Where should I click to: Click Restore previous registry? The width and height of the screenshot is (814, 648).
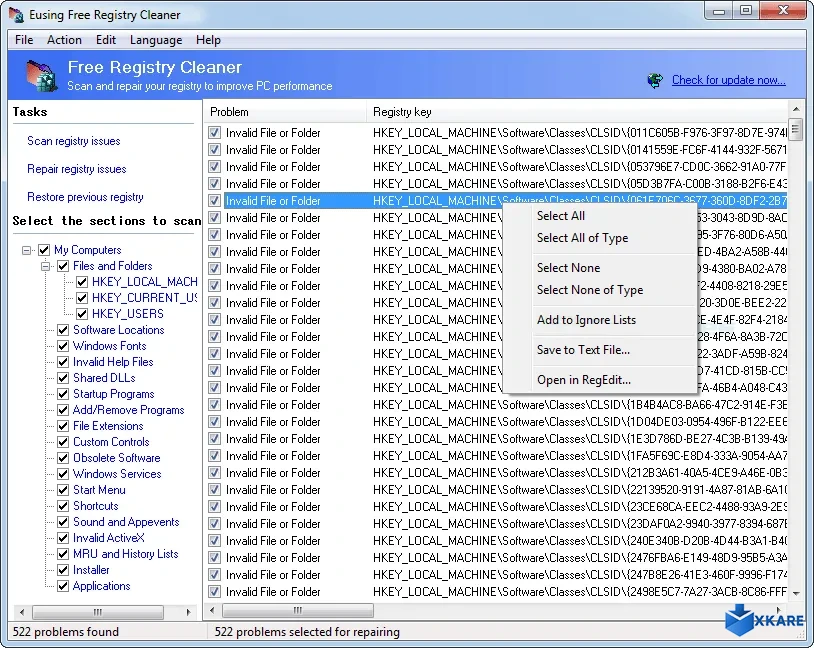[x=85, y=197]
